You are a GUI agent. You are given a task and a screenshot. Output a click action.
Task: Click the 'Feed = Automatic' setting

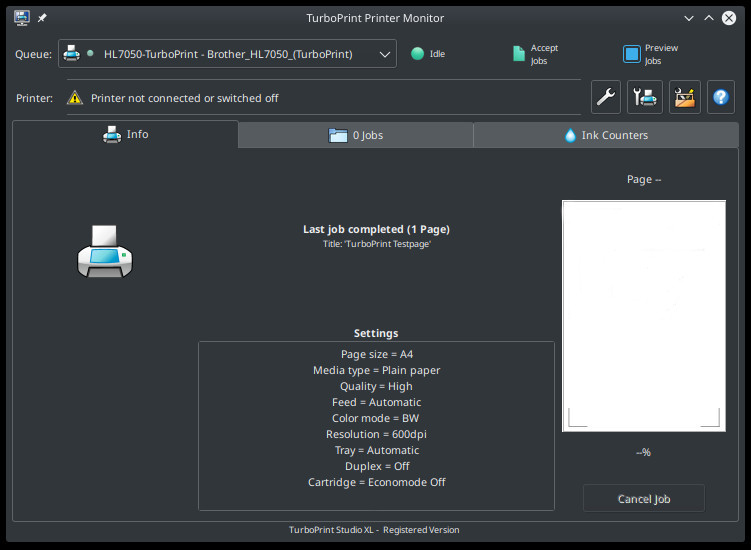pyautogui.click(x=376, y=402)
